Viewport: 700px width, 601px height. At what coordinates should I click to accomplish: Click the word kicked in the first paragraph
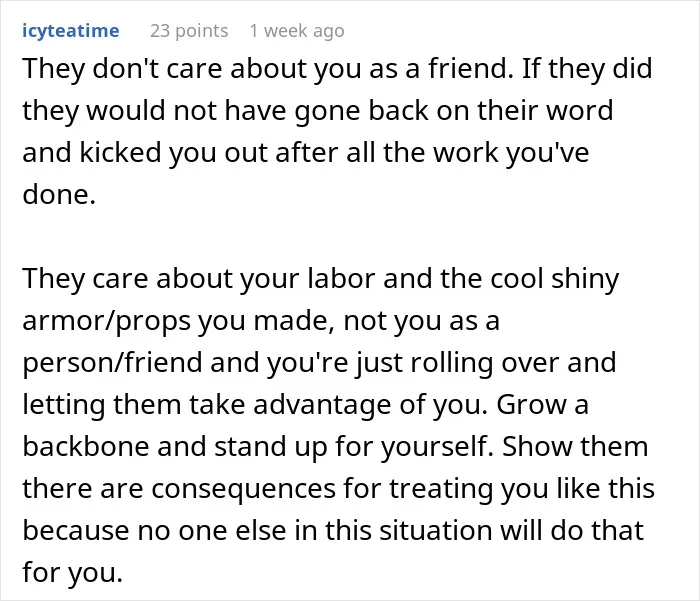pyautogui.click(x=120, y=153)
